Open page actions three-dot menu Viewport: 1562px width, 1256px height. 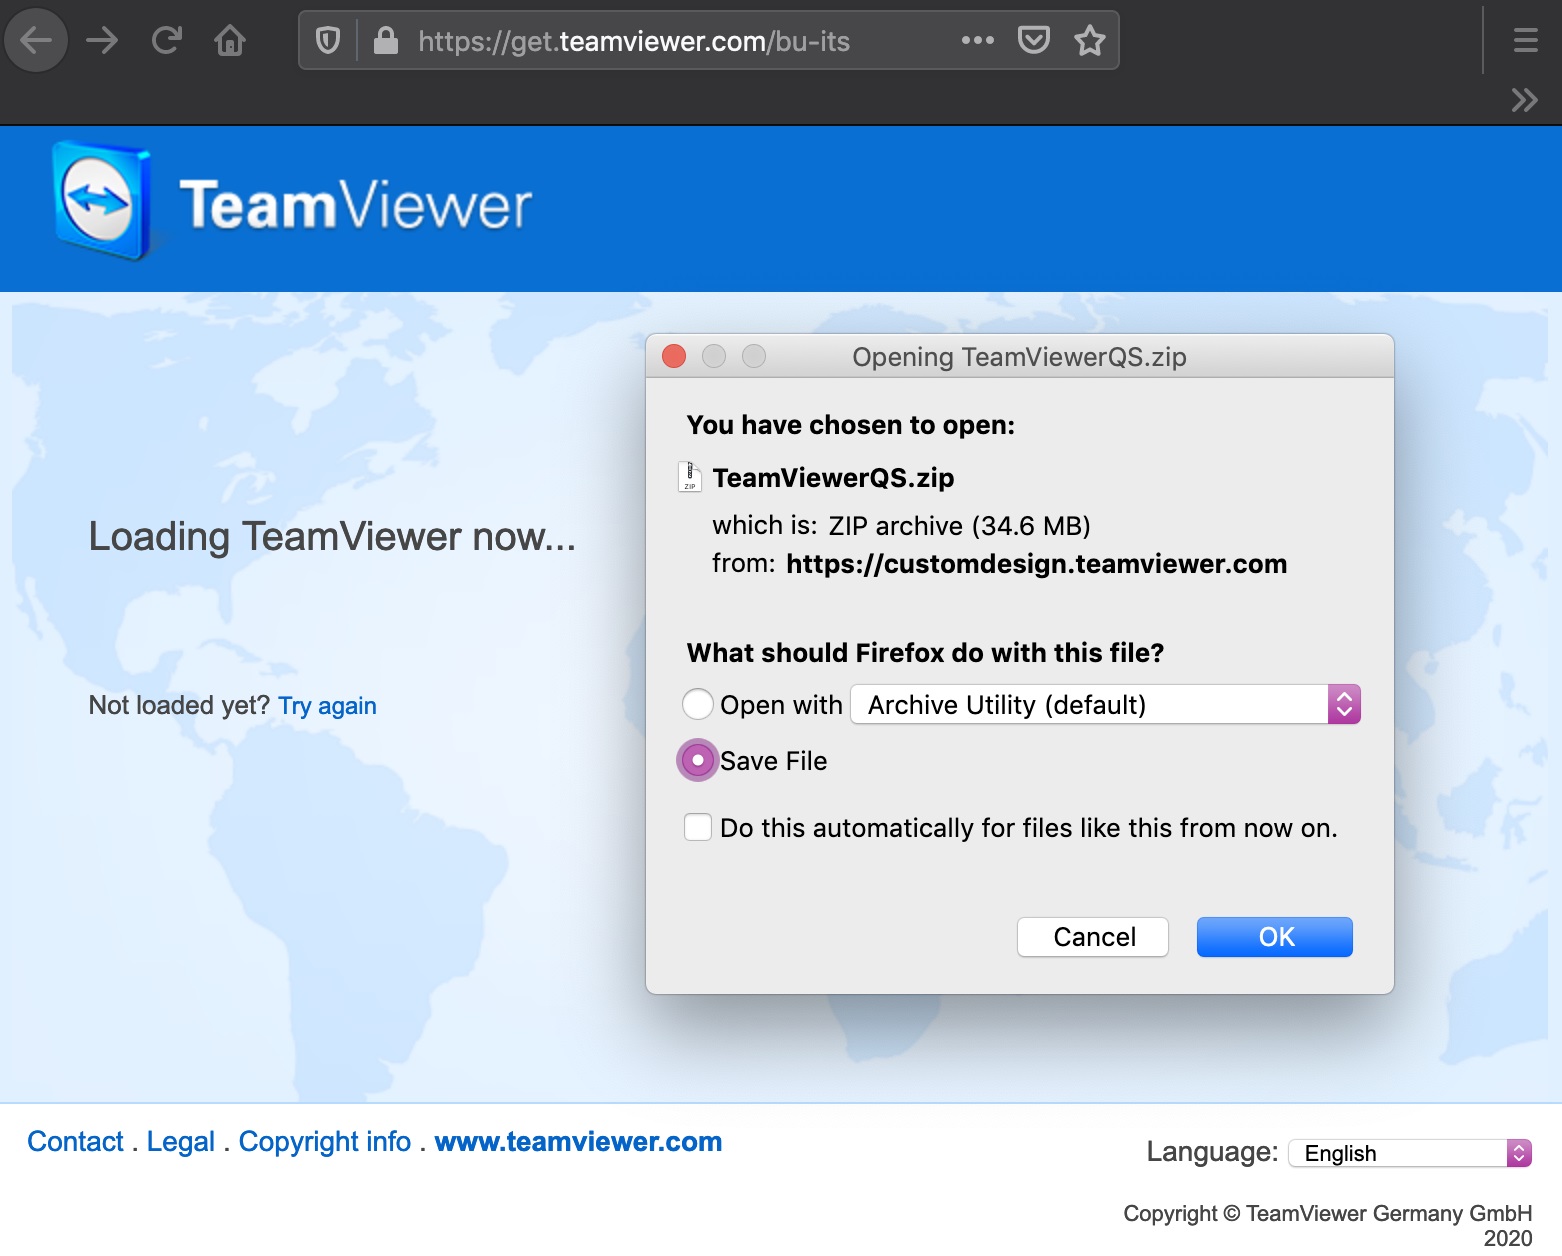pos(977,41)
